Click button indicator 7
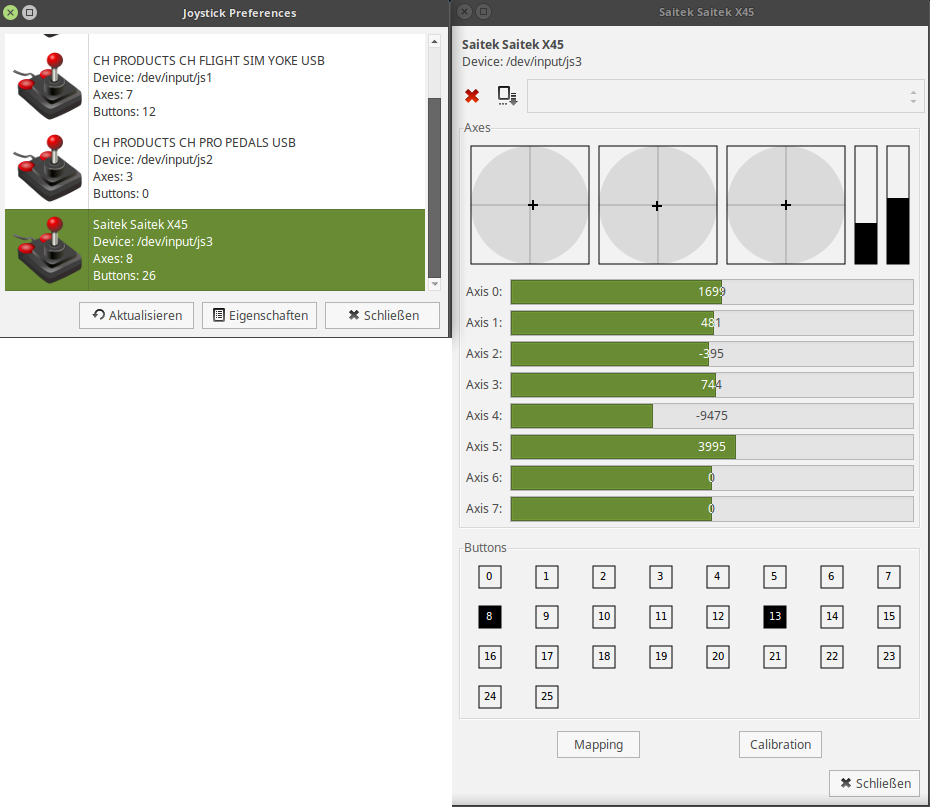Image resolution: width=930 pixels, height=807 pixels. pyautogui.click(x=888, y=576)
